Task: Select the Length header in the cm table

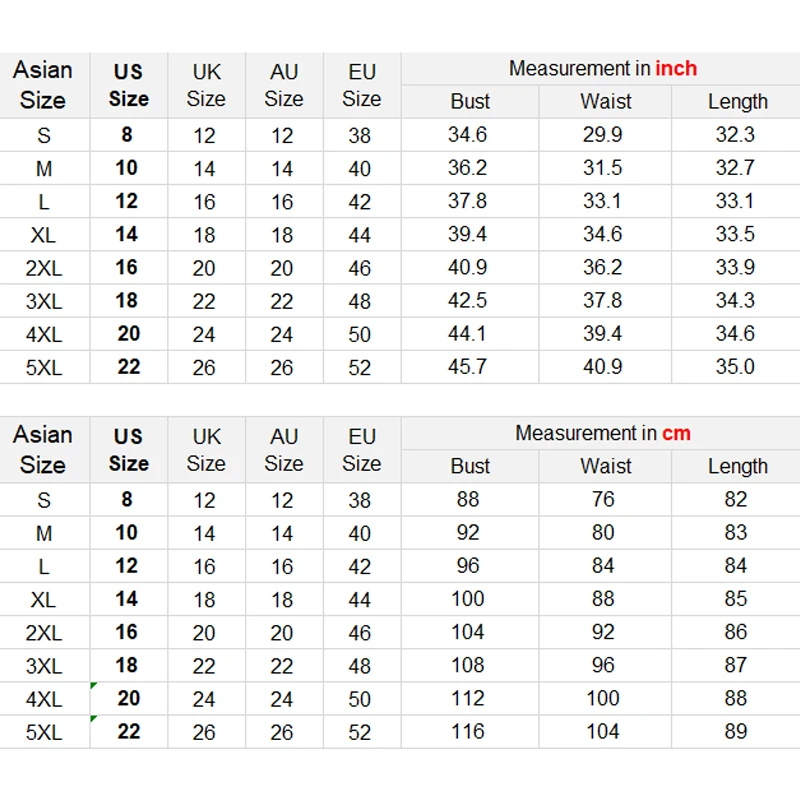Action: (738, 467)
